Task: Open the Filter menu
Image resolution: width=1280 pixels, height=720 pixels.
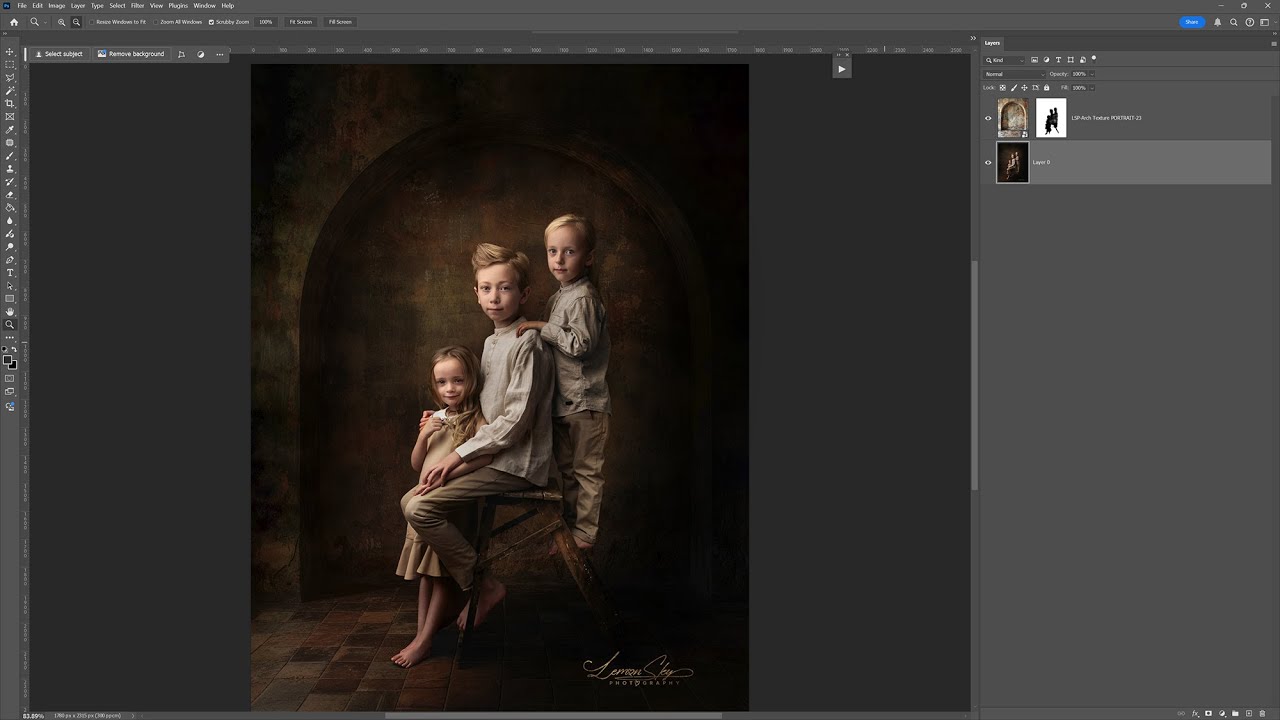Action: click(138, 6)
